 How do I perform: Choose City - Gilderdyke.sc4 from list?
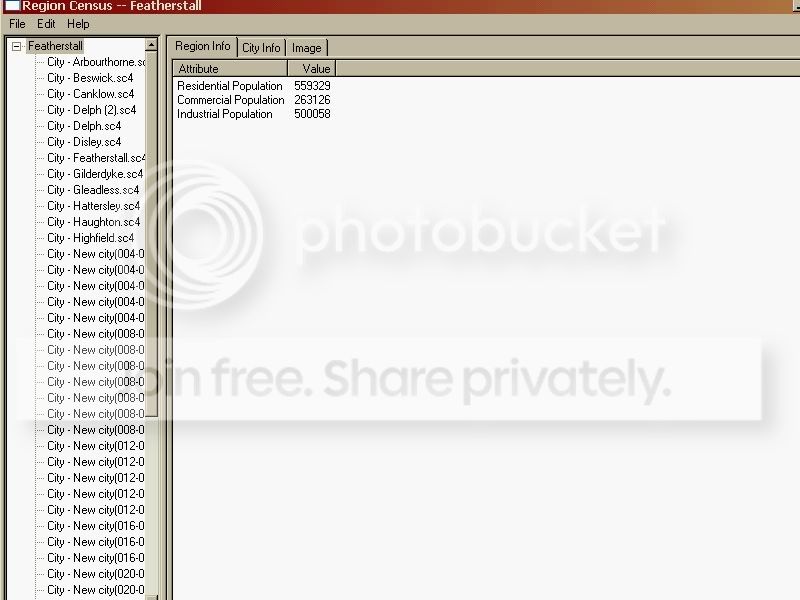click(95, 174)
